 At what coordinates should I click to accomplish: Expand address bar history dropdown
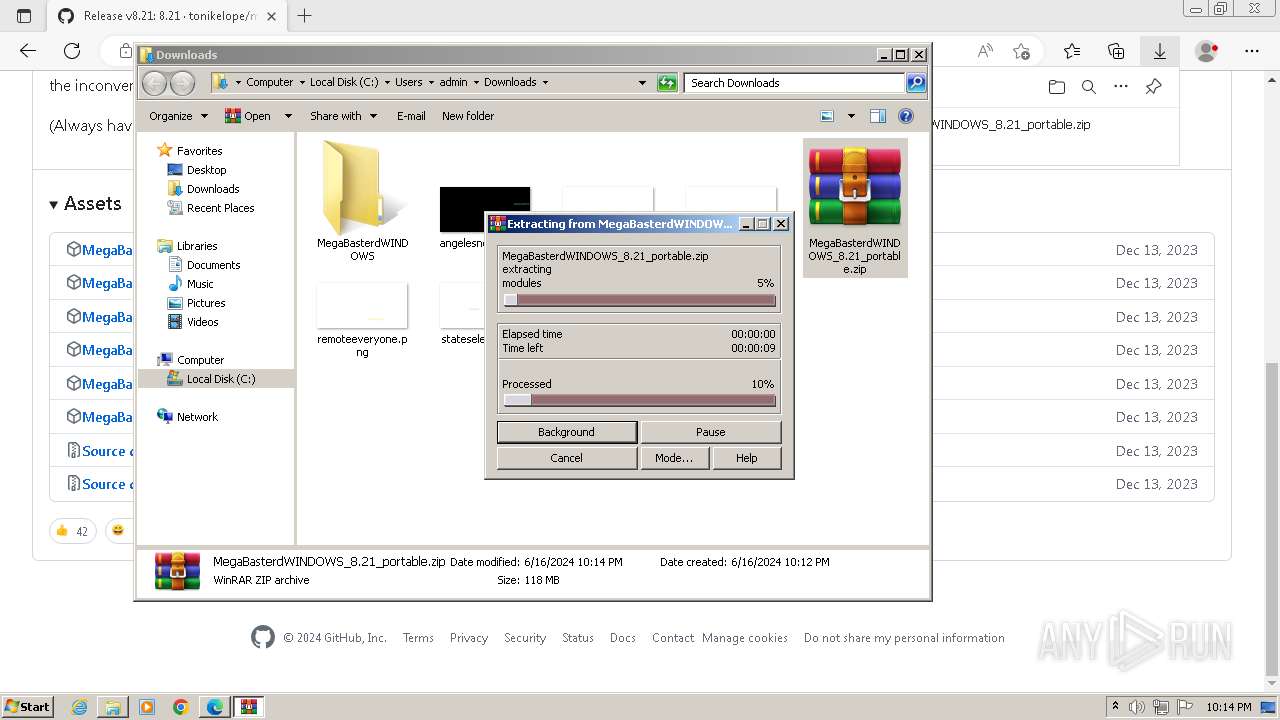[642, 83]
